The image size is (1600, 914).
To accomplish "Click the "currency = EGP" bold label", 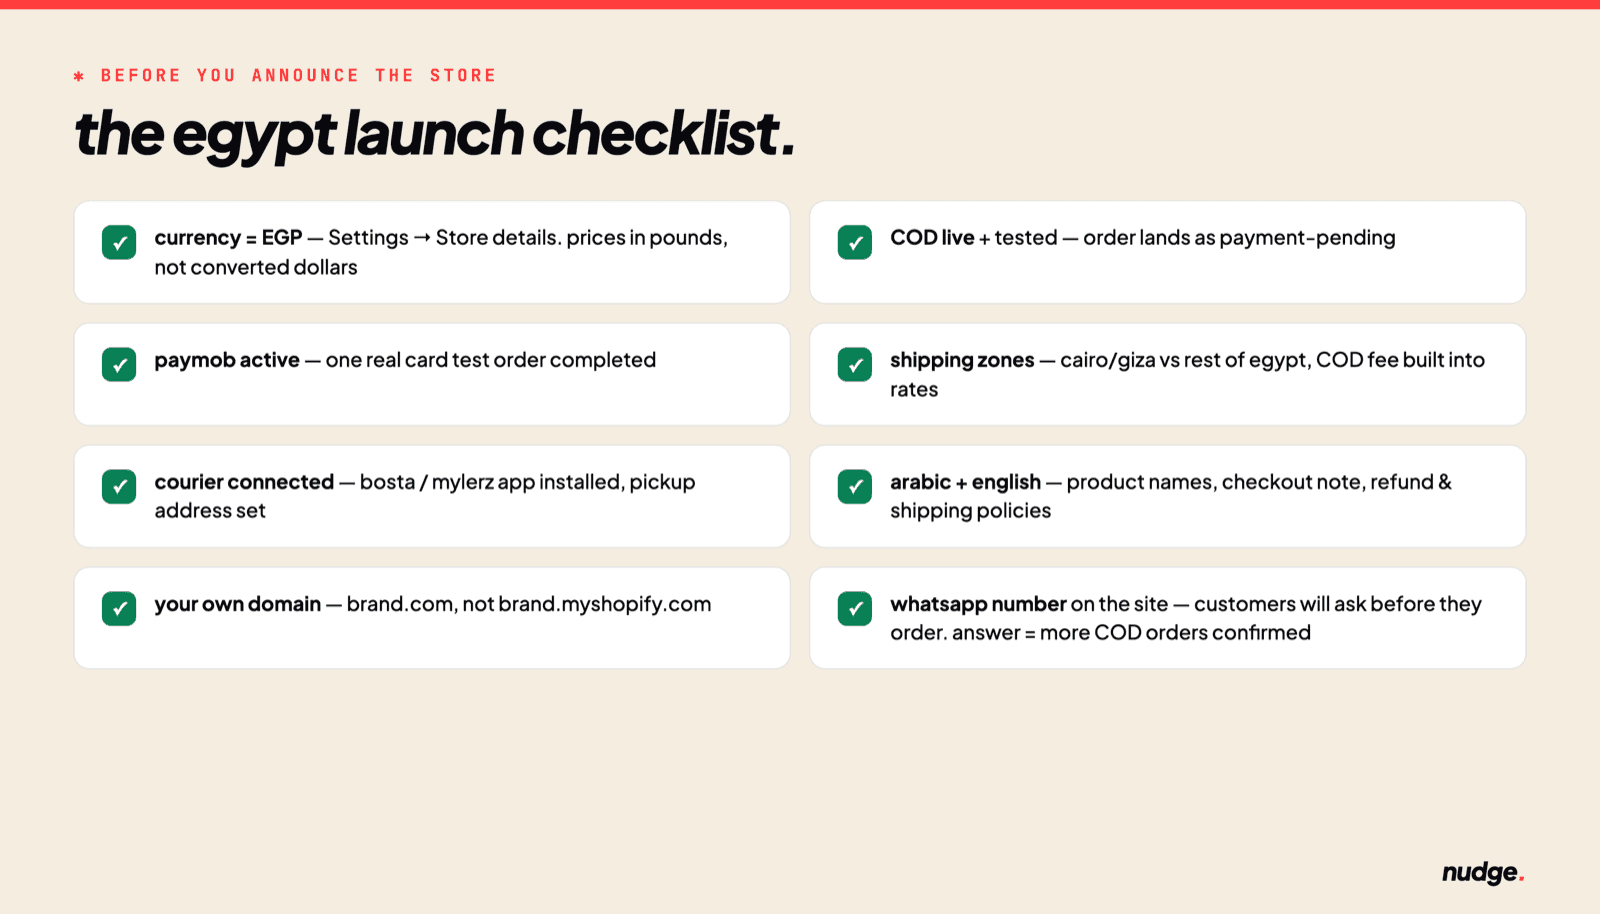I will click(228, 238).
